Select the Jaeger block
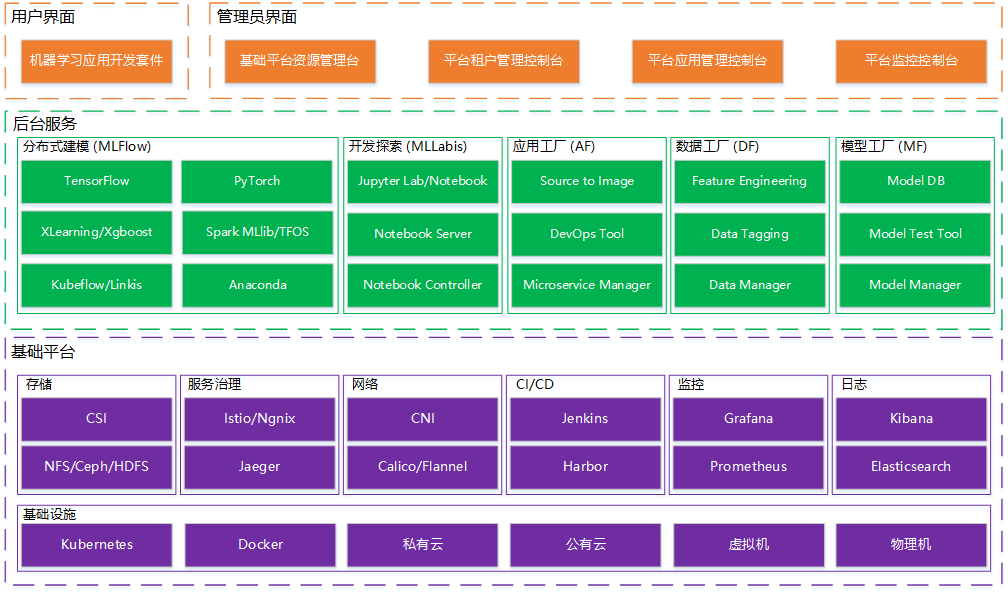The height and width of the screenshot is (593, 1008). coord(260,467)
